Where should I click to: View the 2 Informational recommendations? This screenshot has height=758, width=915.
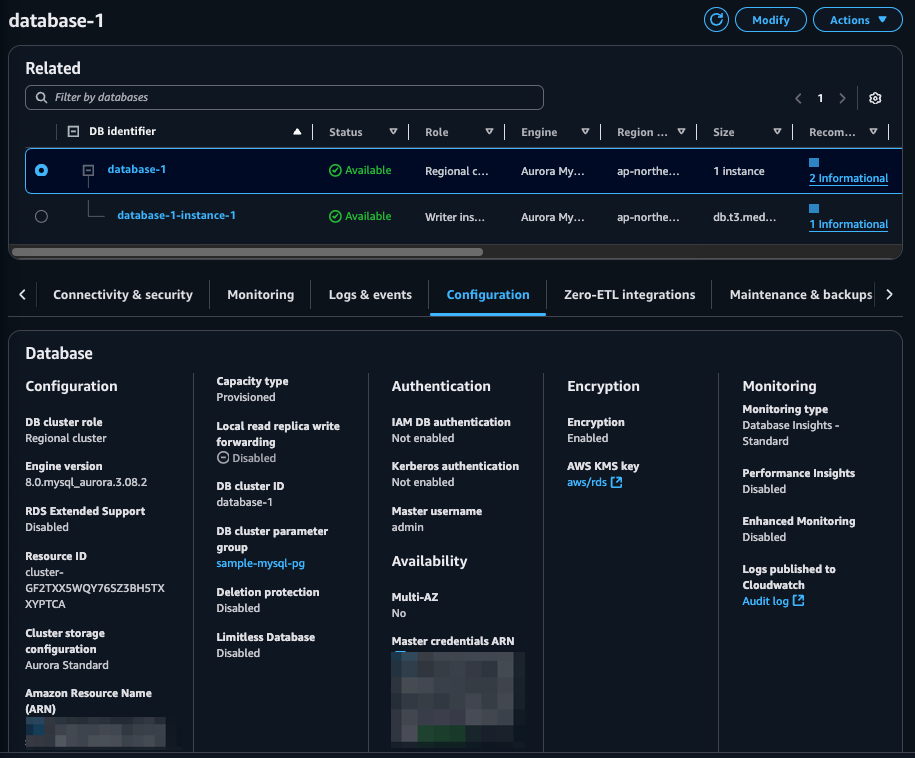tap(848, 179)
